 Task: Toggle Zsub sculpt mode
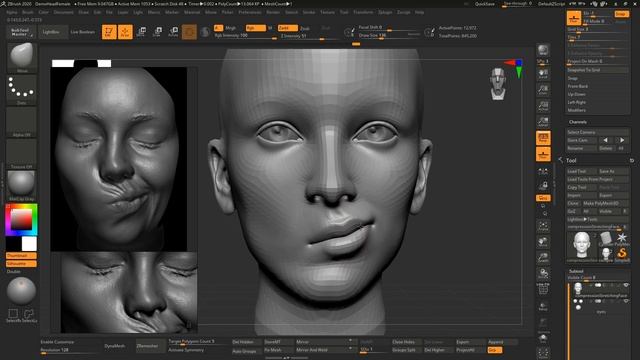point(305,29)
